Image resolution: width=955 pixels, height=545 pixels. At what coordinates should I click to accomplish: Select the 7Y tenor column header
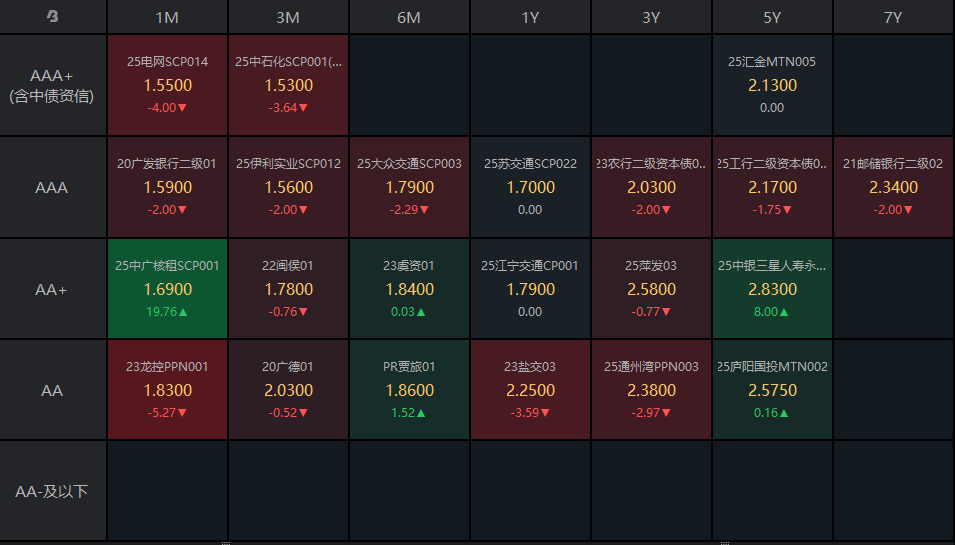pos(893,17)
